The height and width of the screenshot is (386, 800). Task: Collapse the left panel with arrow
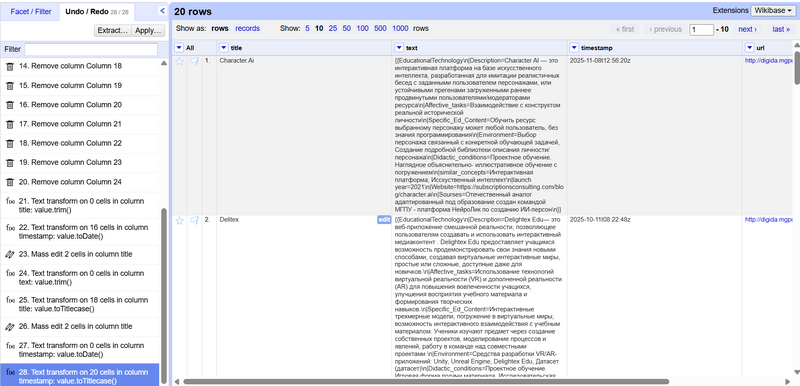pyautogui.click(x=162, y=10)
